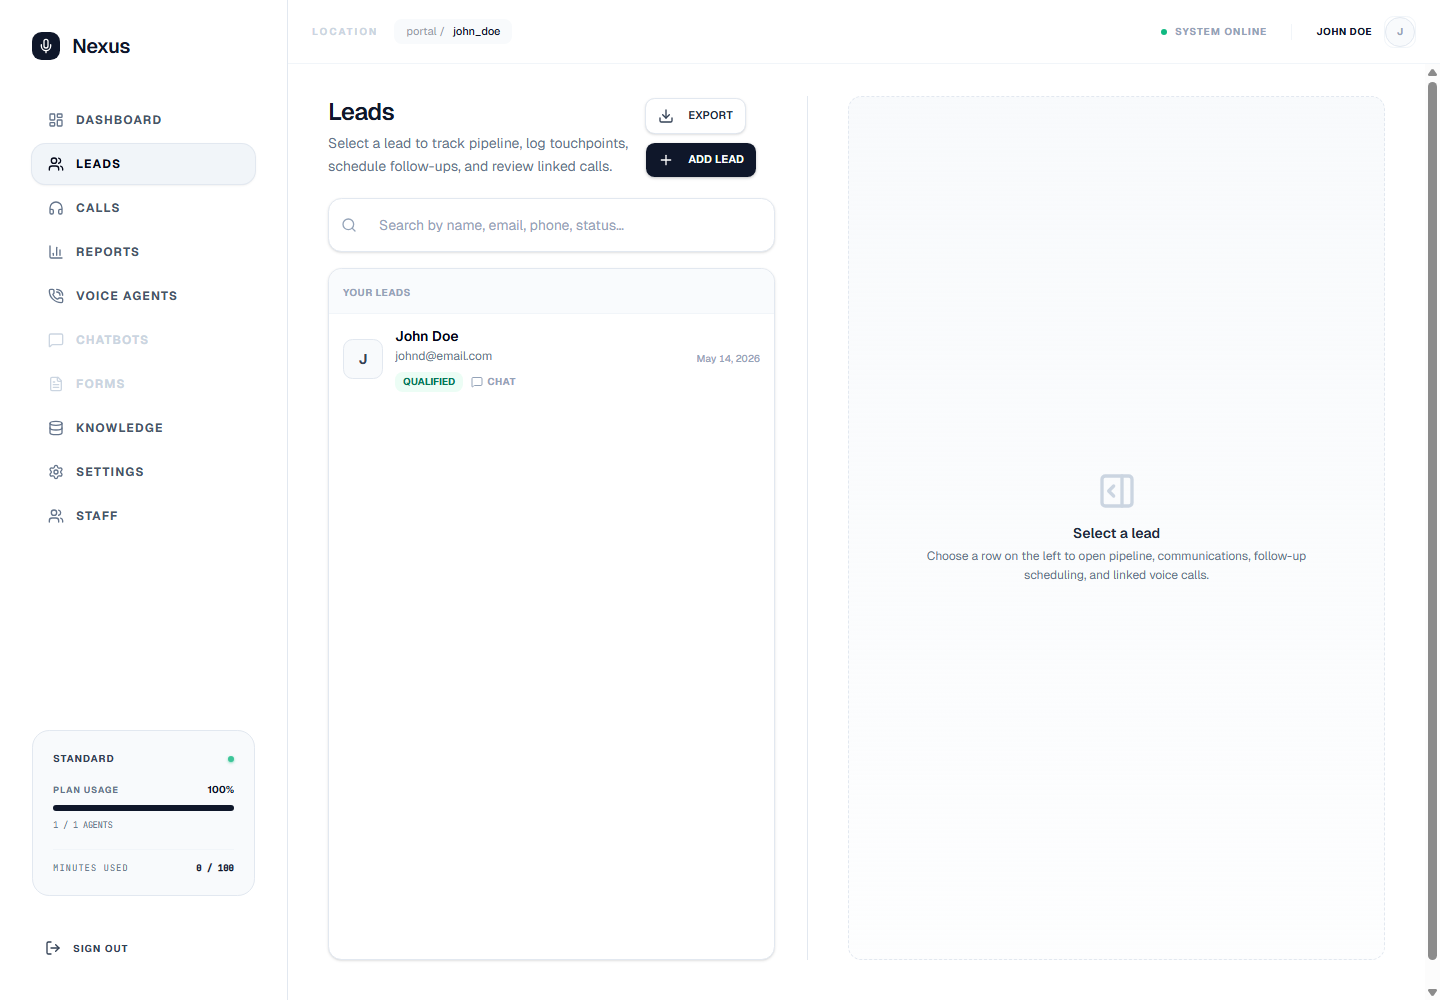Click the 1 / 1 AGENTS text
This screenshot has height=1000, width=1440.
(x=83, y=825)
